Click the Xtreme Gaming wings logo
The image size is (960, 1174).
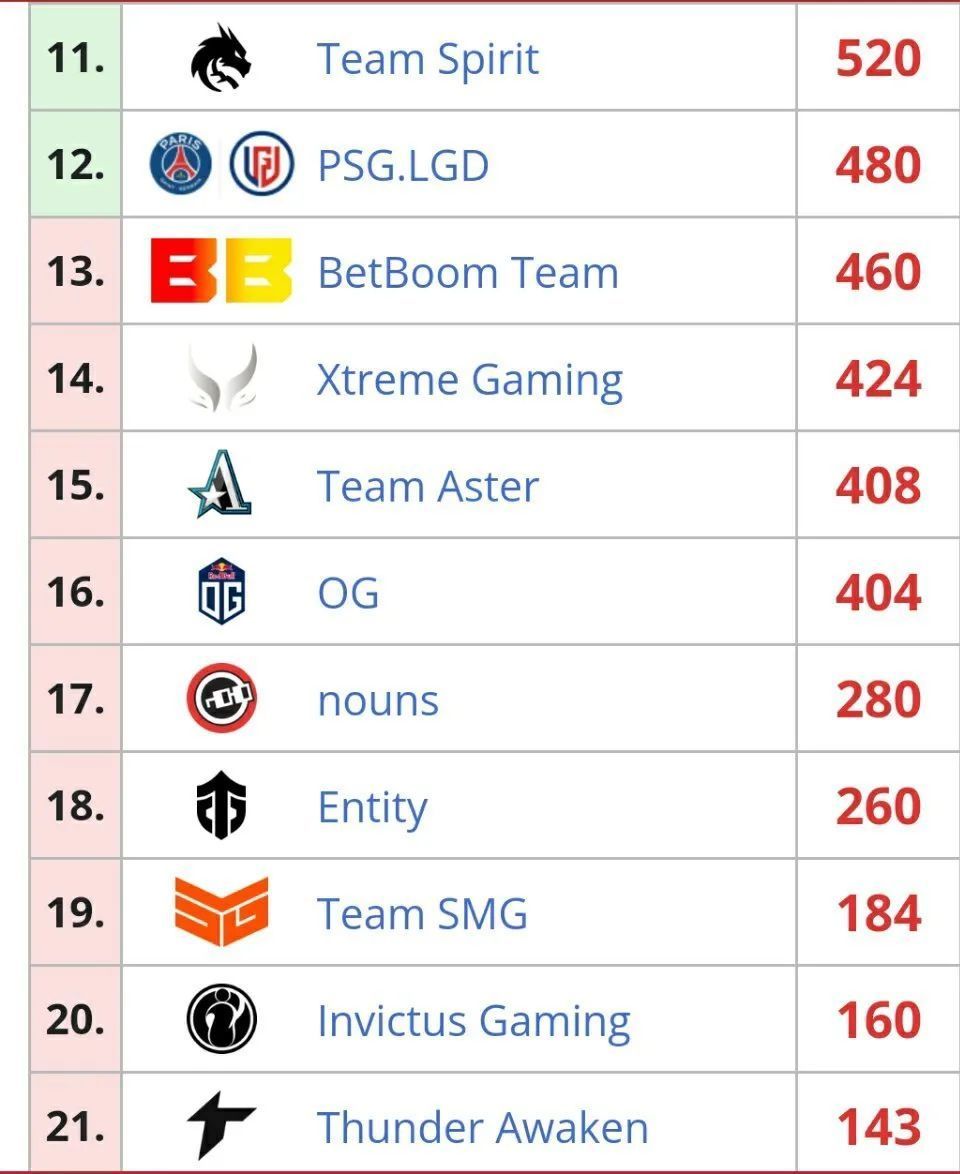(x=222, y=378)
